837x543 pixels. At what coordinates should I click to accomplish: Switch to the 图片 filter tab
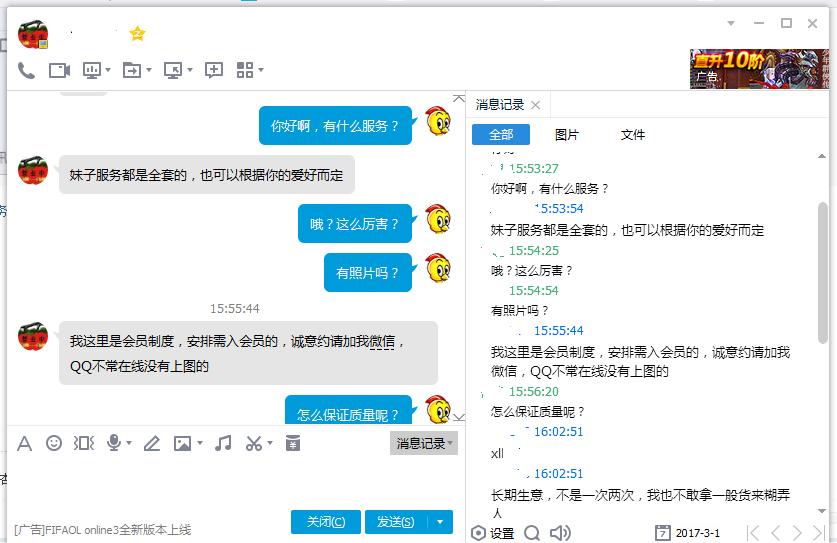tap(567, 135)
